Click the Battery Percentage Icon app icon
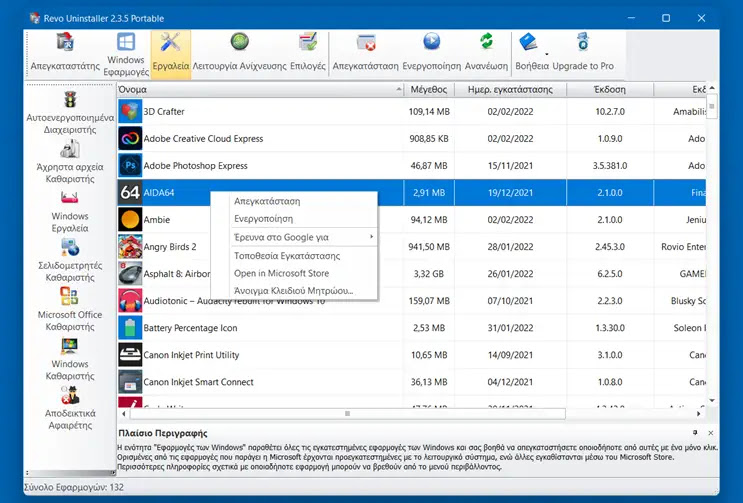Image resolution: width=743 pixels, height=503 pixels. pos(130,328)
